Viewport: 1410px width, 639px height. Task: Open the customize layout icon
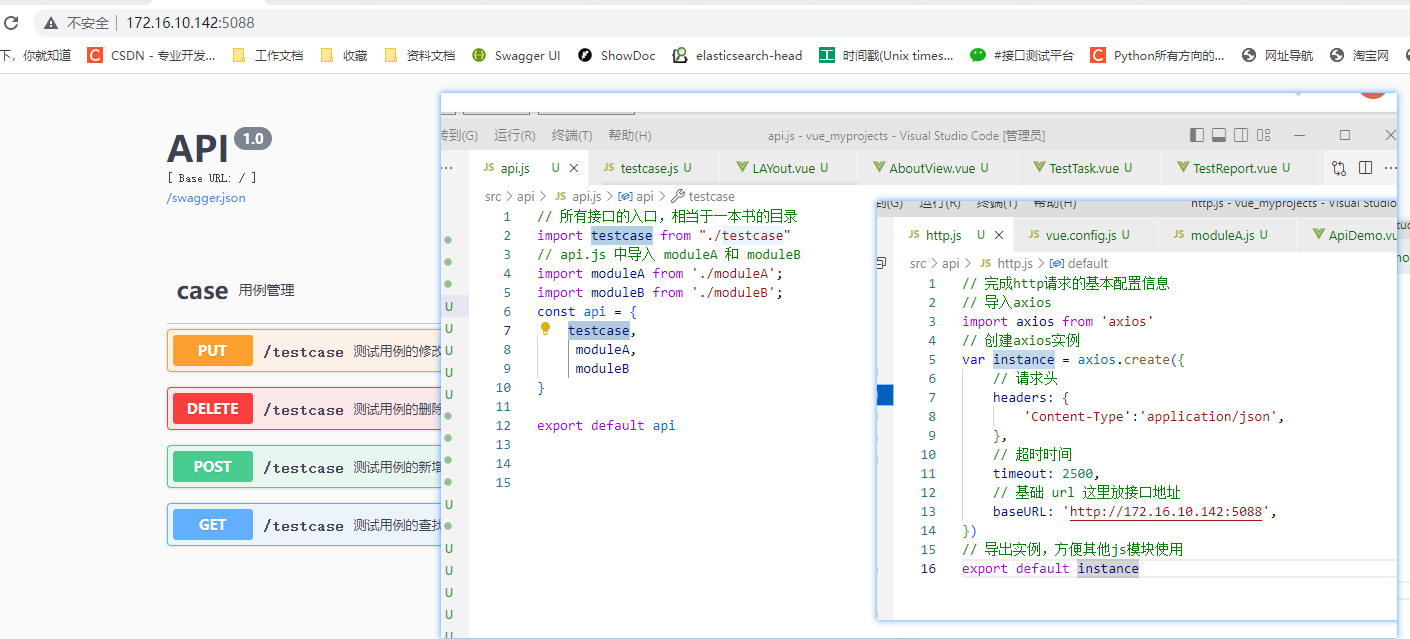(x=1264, y=135)
